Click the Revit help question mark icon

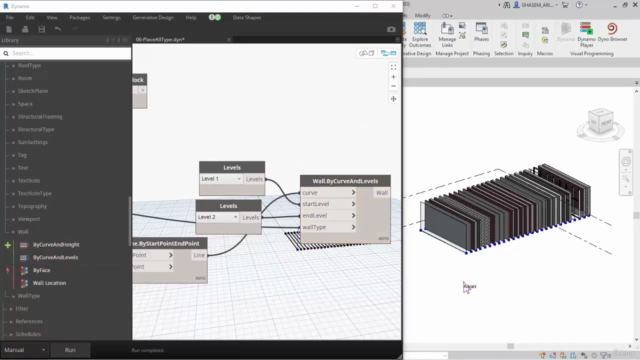tap(579, 5)
